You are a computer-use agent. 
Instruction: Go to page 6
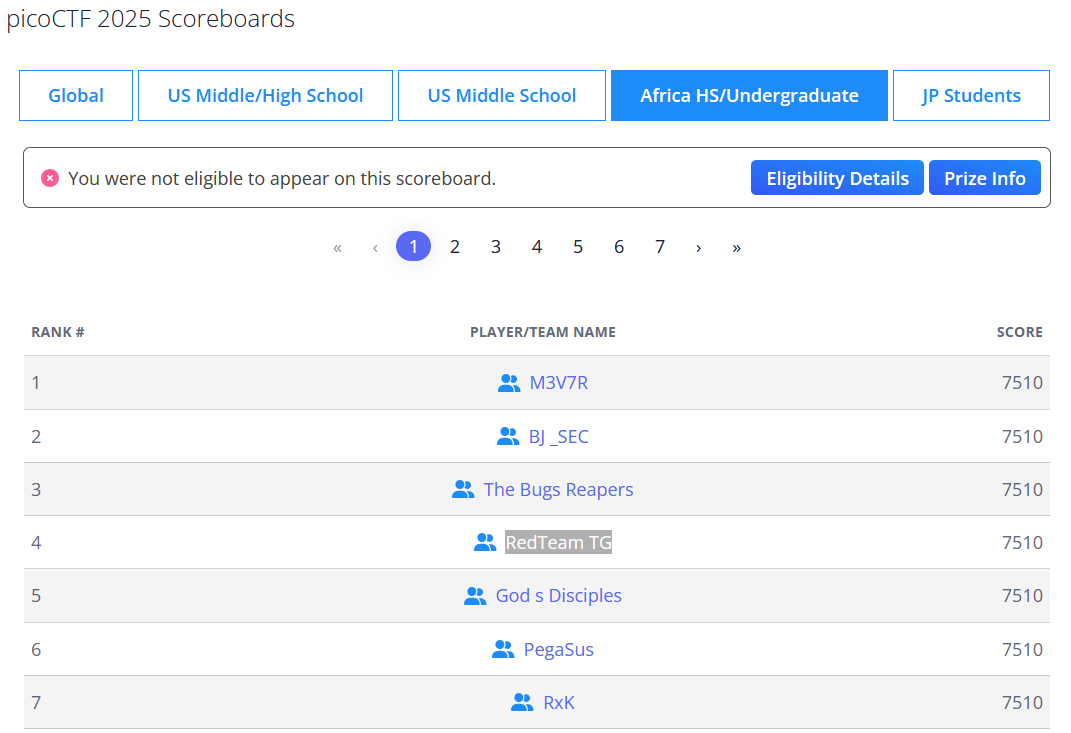tap(619, 247)
